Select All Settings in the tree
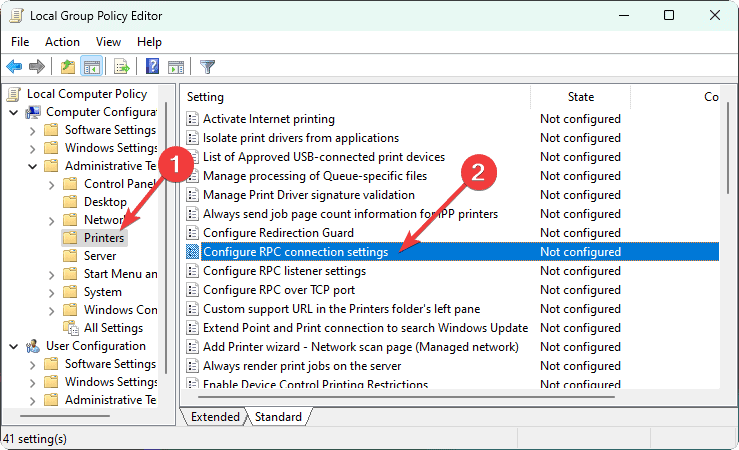Screen dimensions: 739x450 click(x=113, y=328)
